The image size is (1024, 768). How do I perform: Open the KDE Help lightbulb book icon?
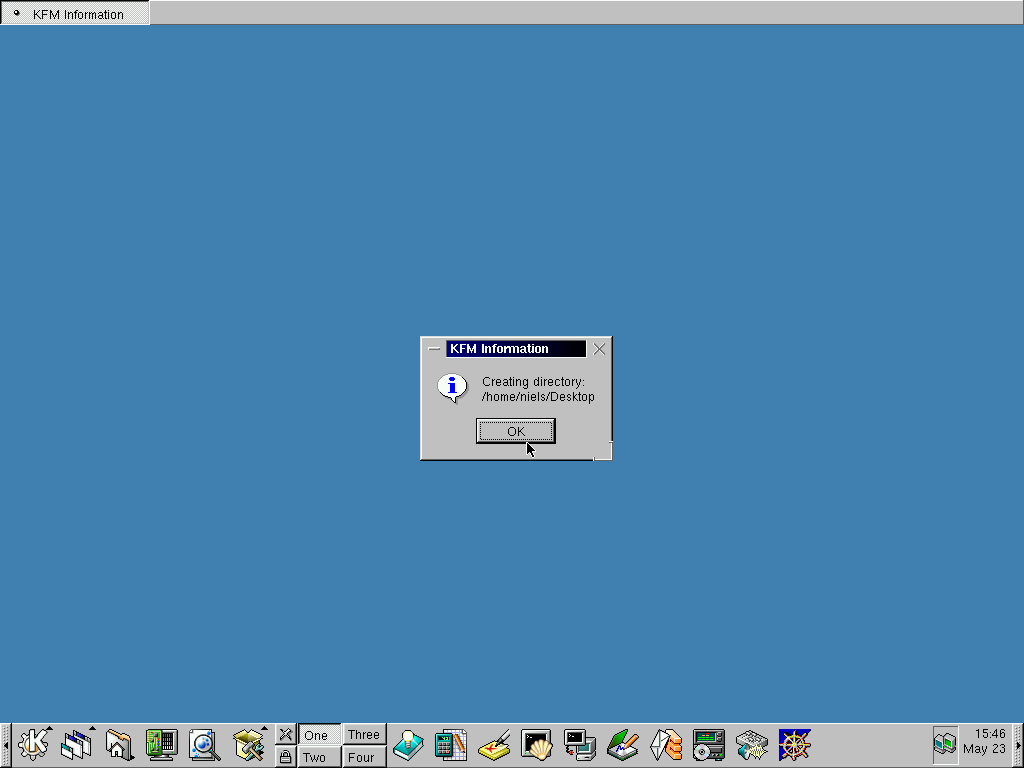(x=408, y=745)
